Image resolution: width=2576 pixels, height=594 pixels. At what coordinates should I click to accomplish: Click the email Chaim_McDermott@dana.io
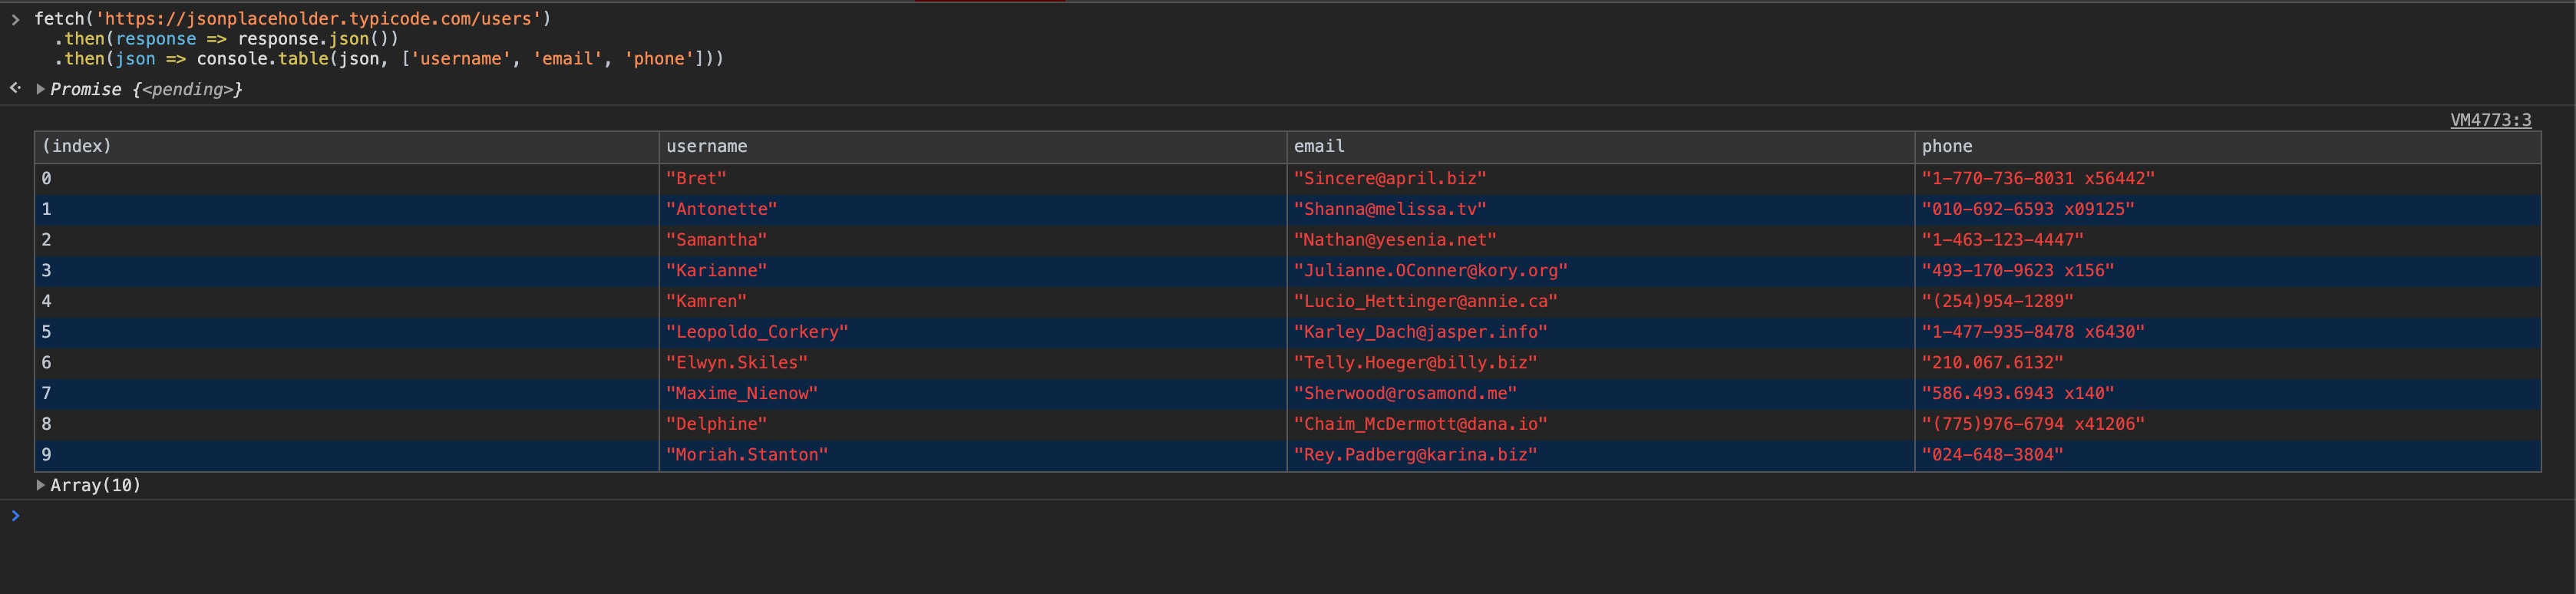(x=1421, y=424)
